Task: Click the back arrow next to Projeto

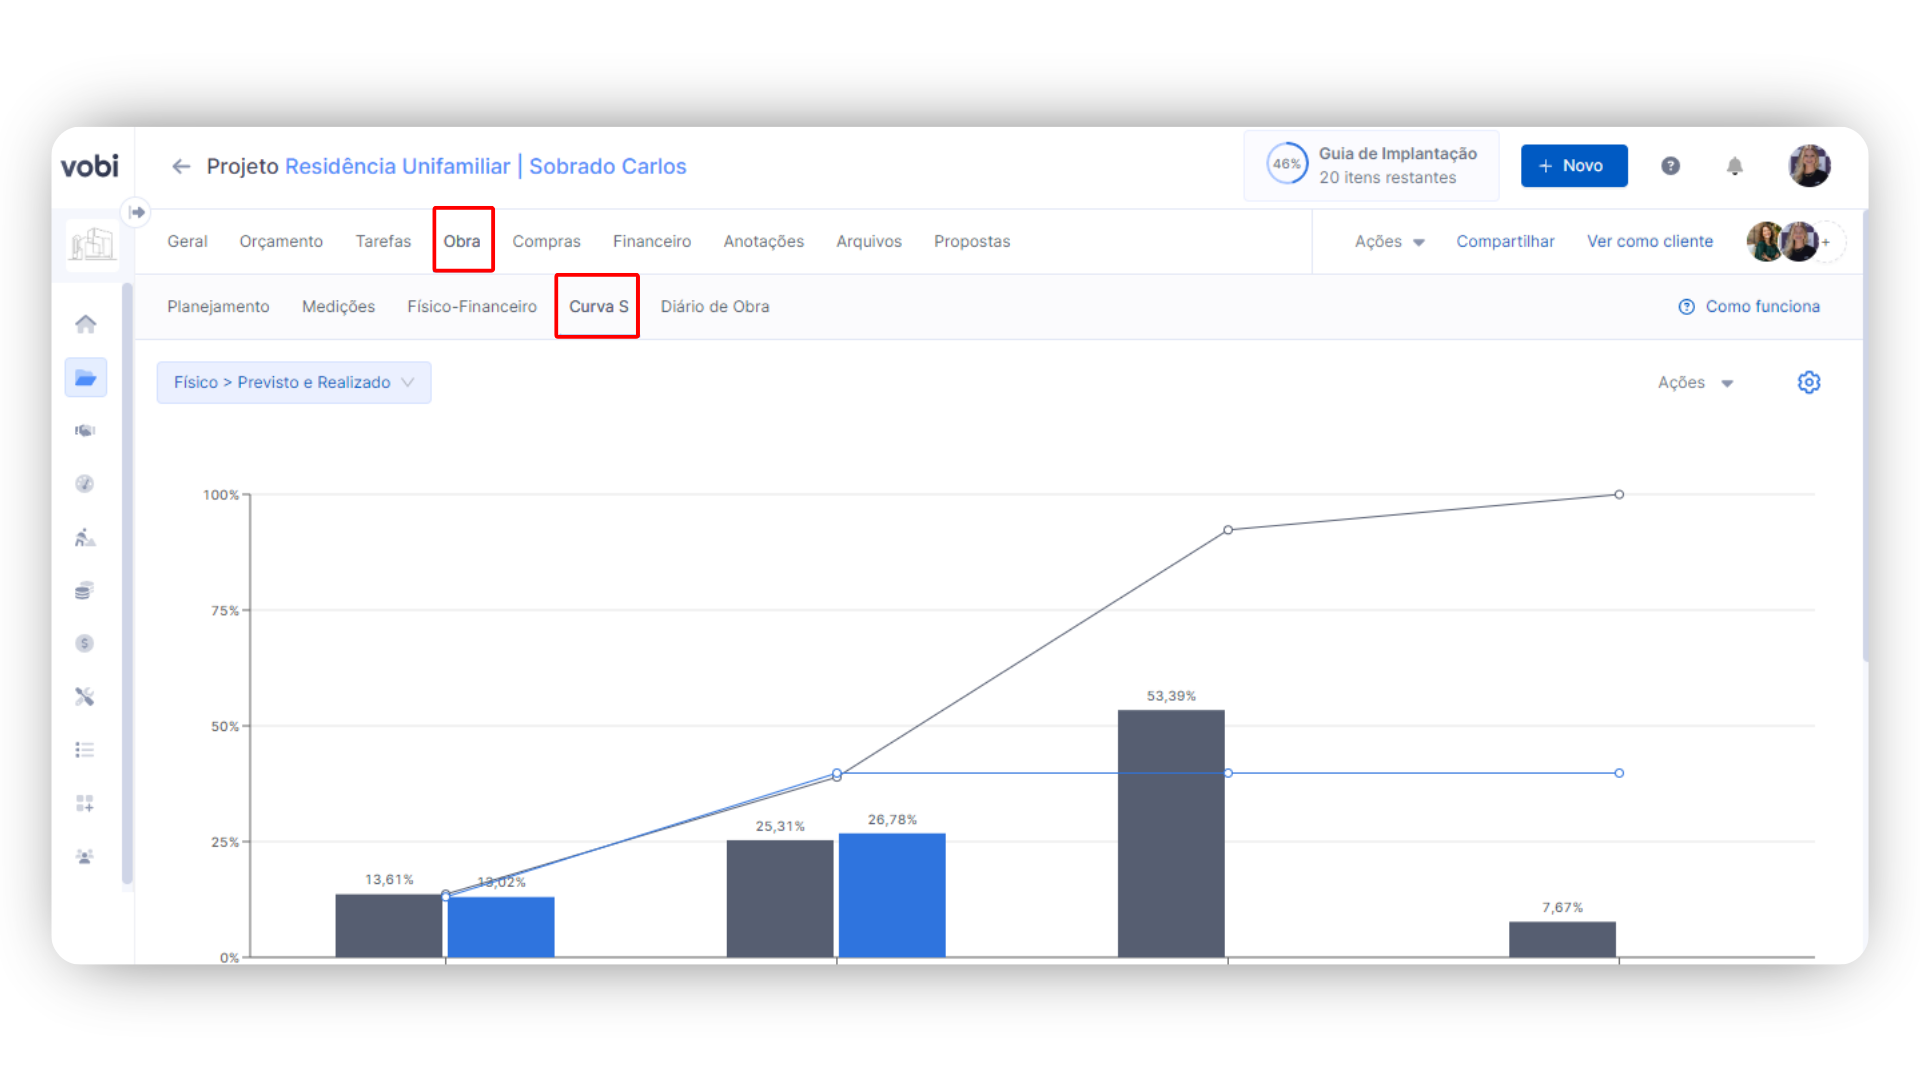Action: [x=181, y=166]
